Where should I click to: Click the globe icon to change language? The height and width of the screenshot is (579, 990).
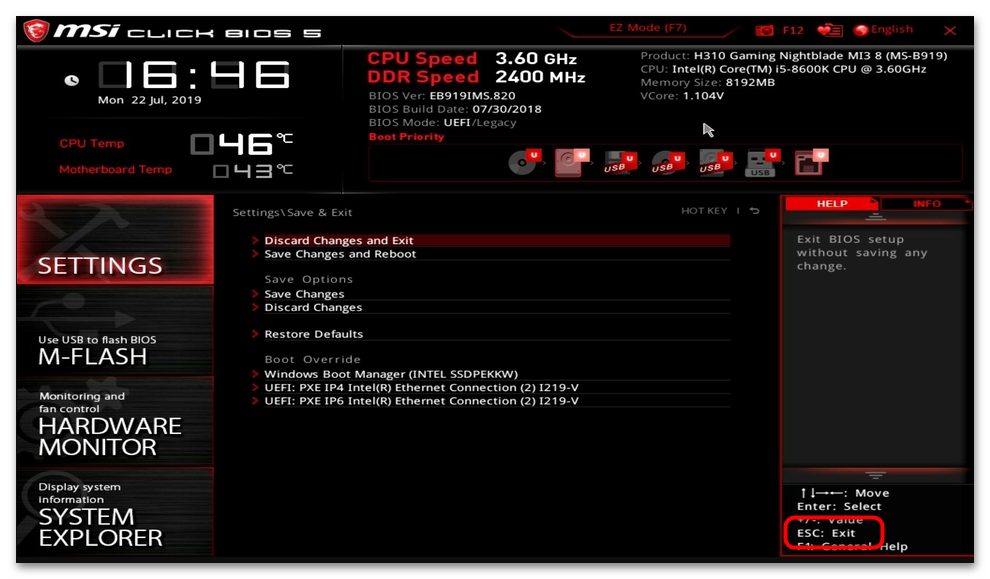click(861, 30)
